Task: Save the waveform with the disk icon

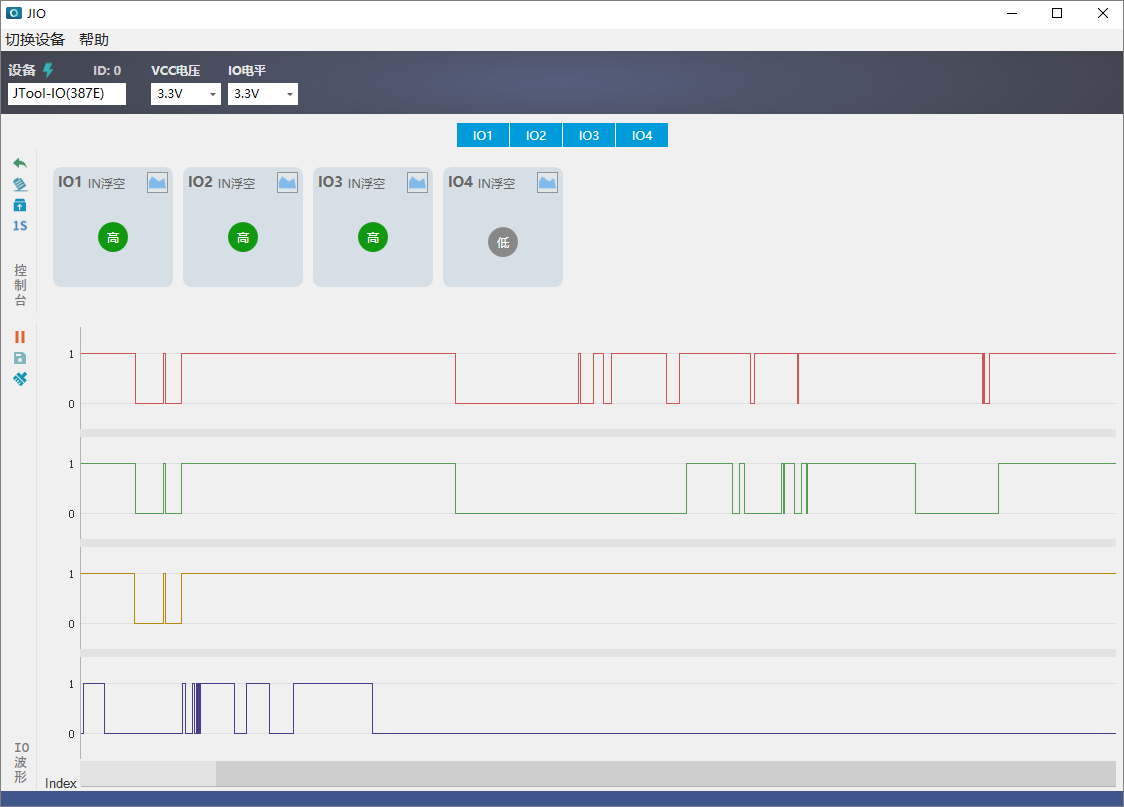Action: coord(20,358)
